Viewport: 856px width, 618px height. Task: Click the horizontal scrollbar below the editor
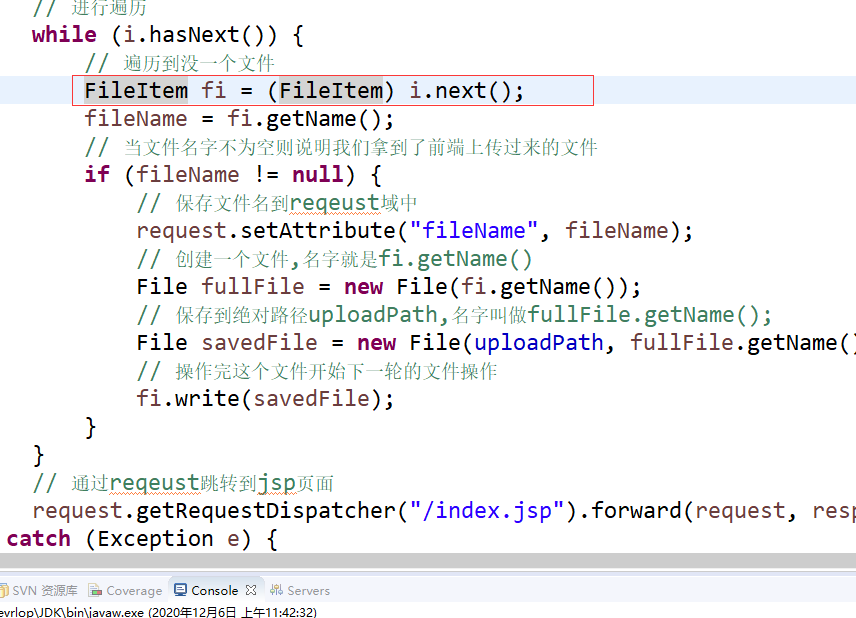pos(428,560)
